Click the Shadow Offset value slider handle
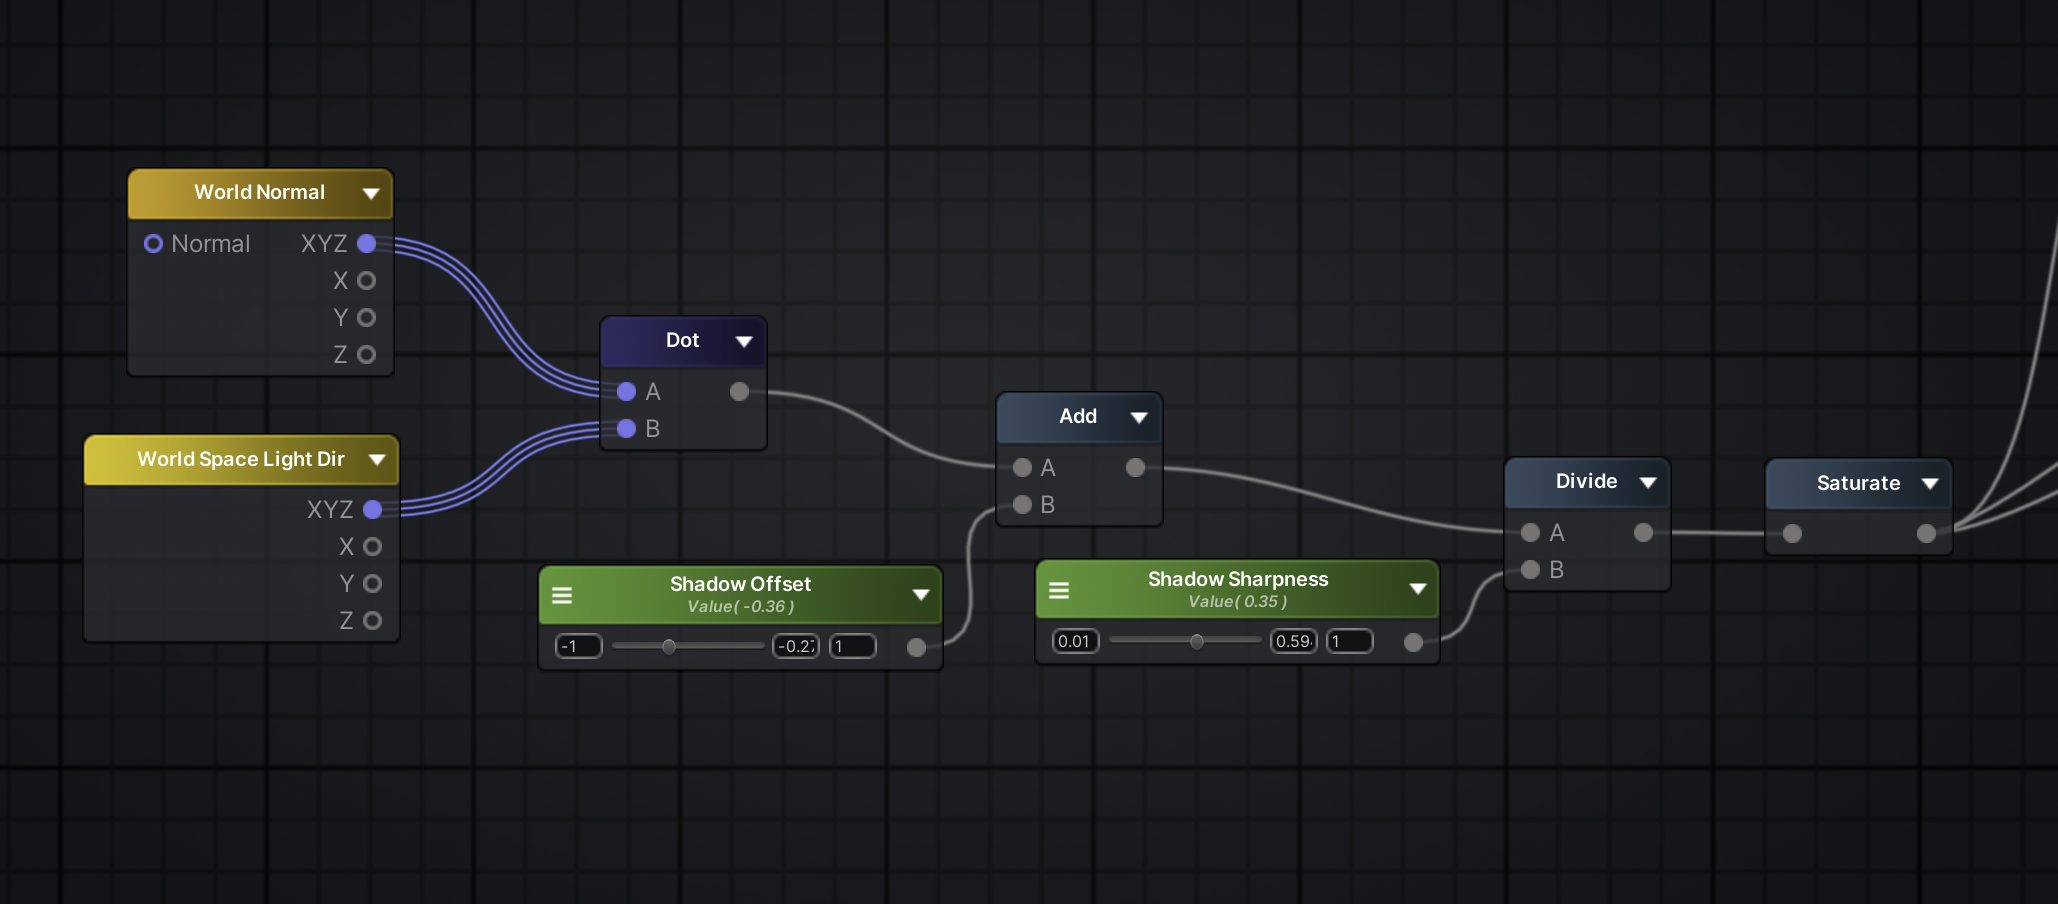 coord(669,647)
